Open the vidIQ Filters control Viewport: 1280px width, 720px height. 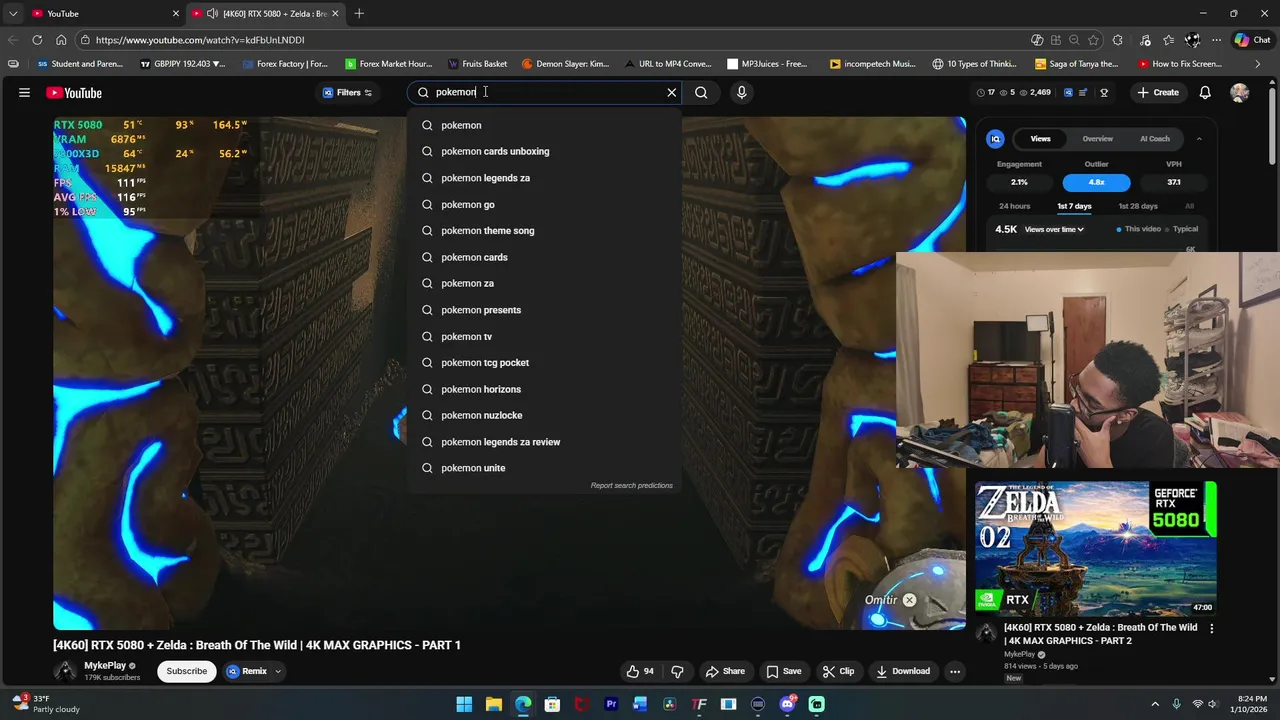click(347, 92)
